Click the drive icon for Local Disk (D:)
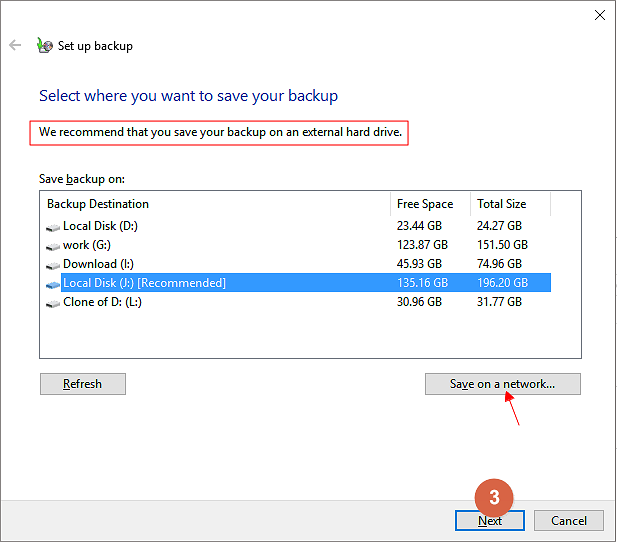This screenshot has height=542, width=617. tap(53, 226)
